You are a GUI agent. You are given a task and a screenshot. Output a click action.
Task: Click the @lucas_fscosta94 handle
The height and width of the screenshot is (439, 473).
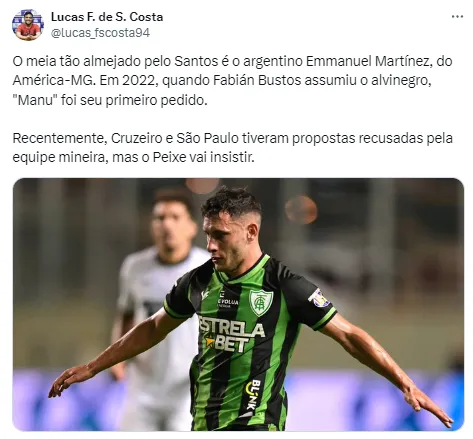click(x=100, y=33)
